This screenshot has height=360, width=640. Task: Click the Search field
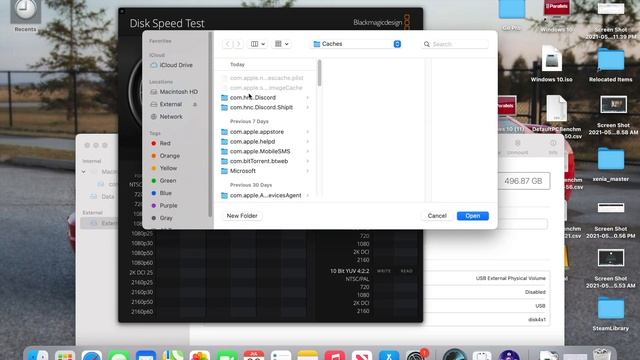[x=455, y=44]
